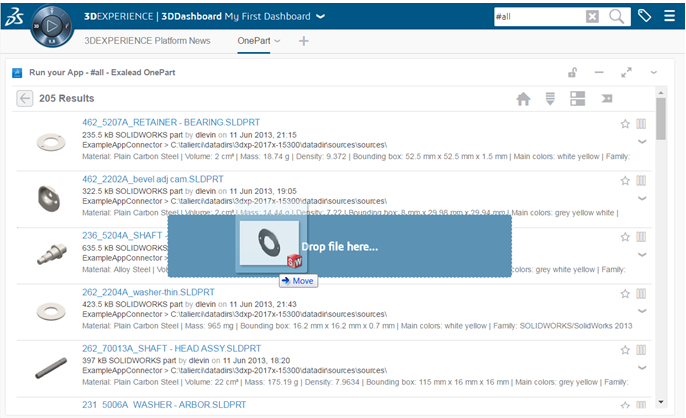
Task: Open the results filter icon
Action: (x=550, y=99)
